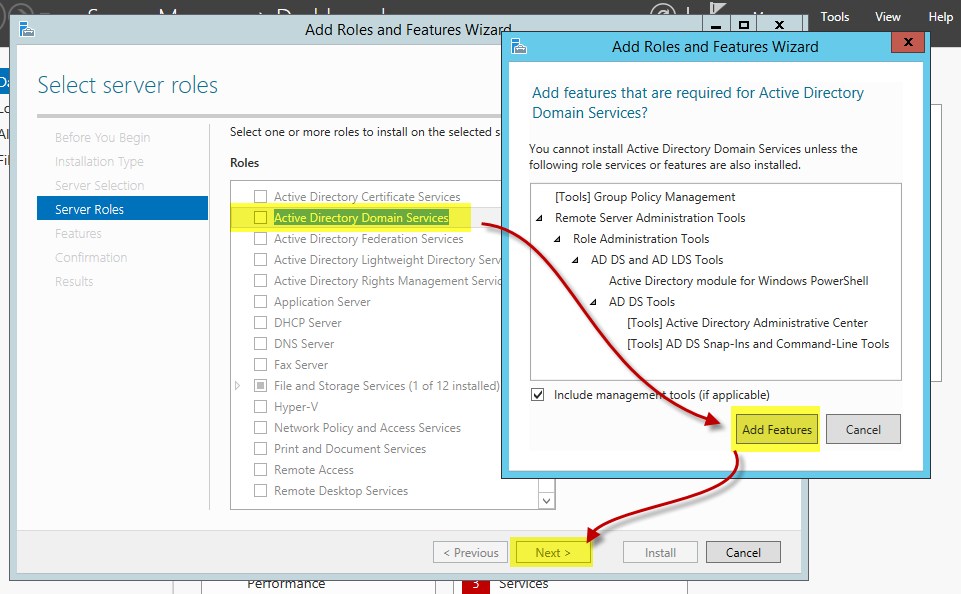
Task: Open the Features wizard step
Action: (x=78, y=233)
